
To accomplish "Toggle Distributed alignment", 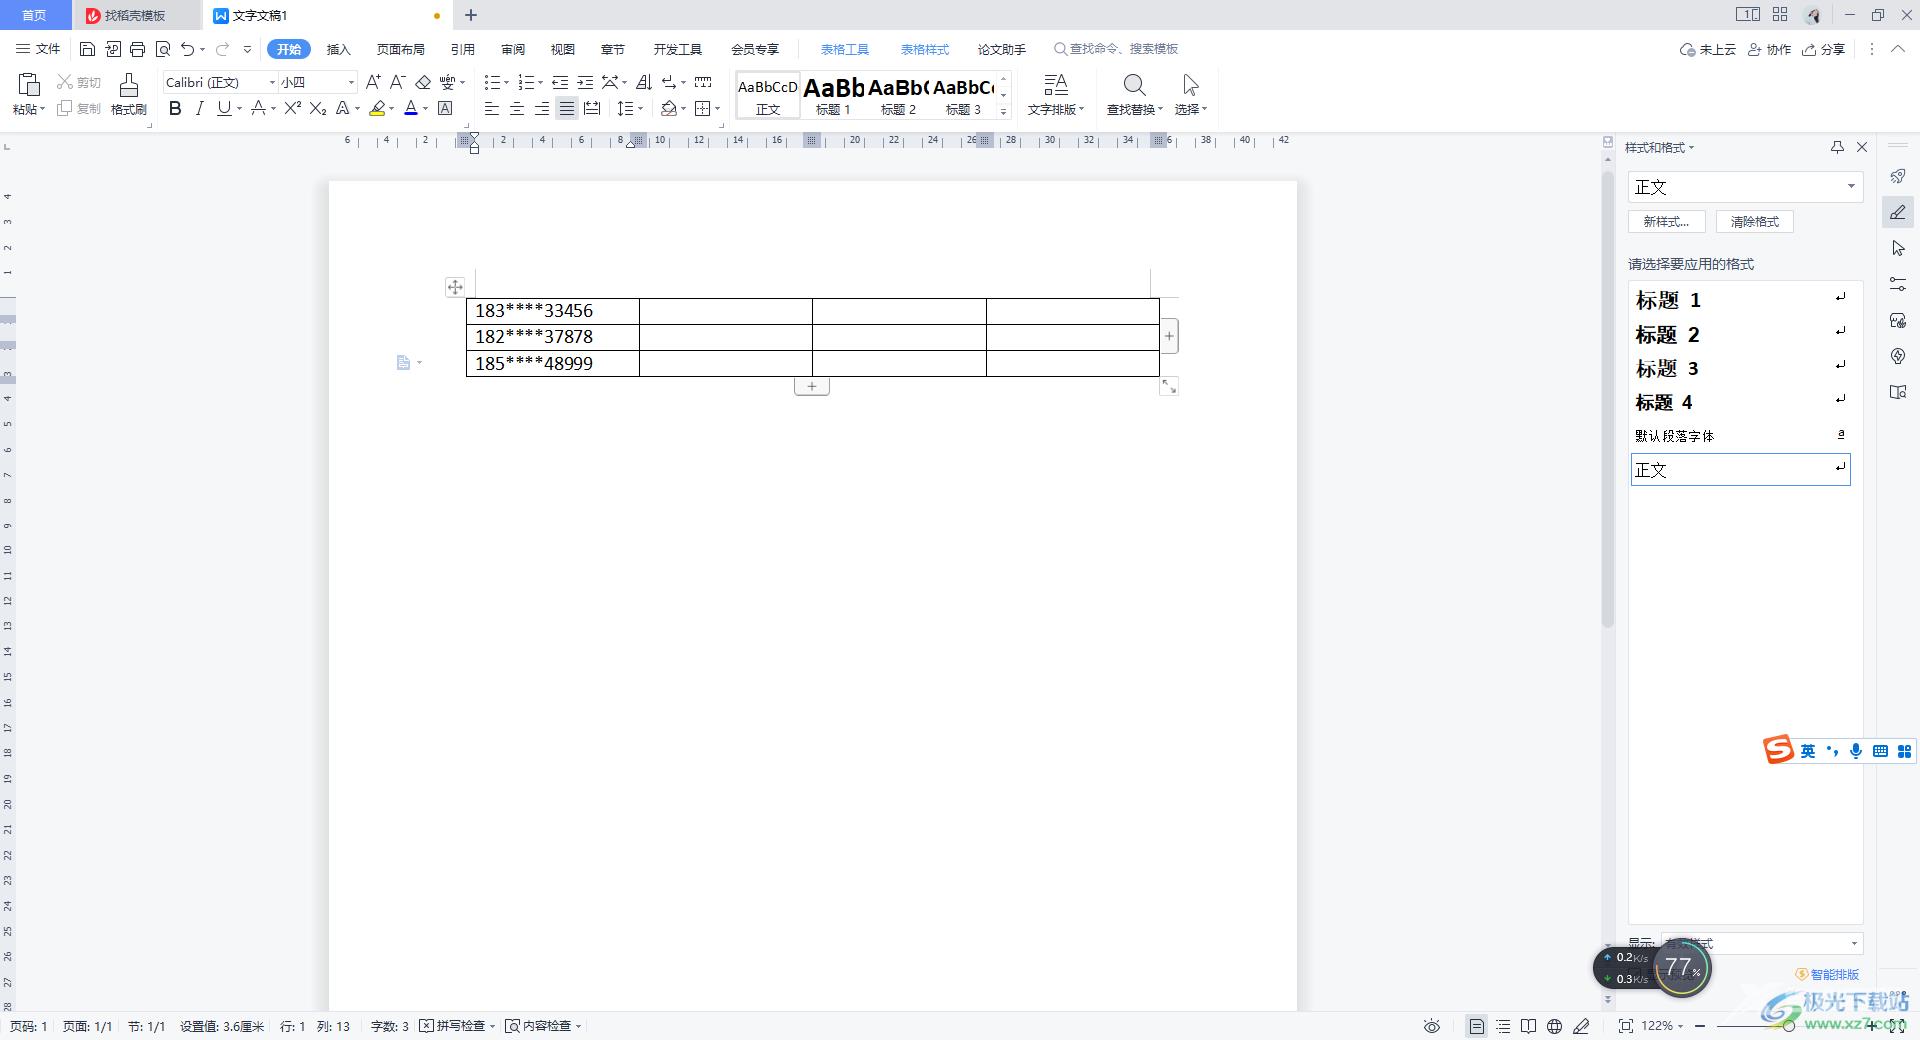I will pyautogui.click(x=592, y=108).
